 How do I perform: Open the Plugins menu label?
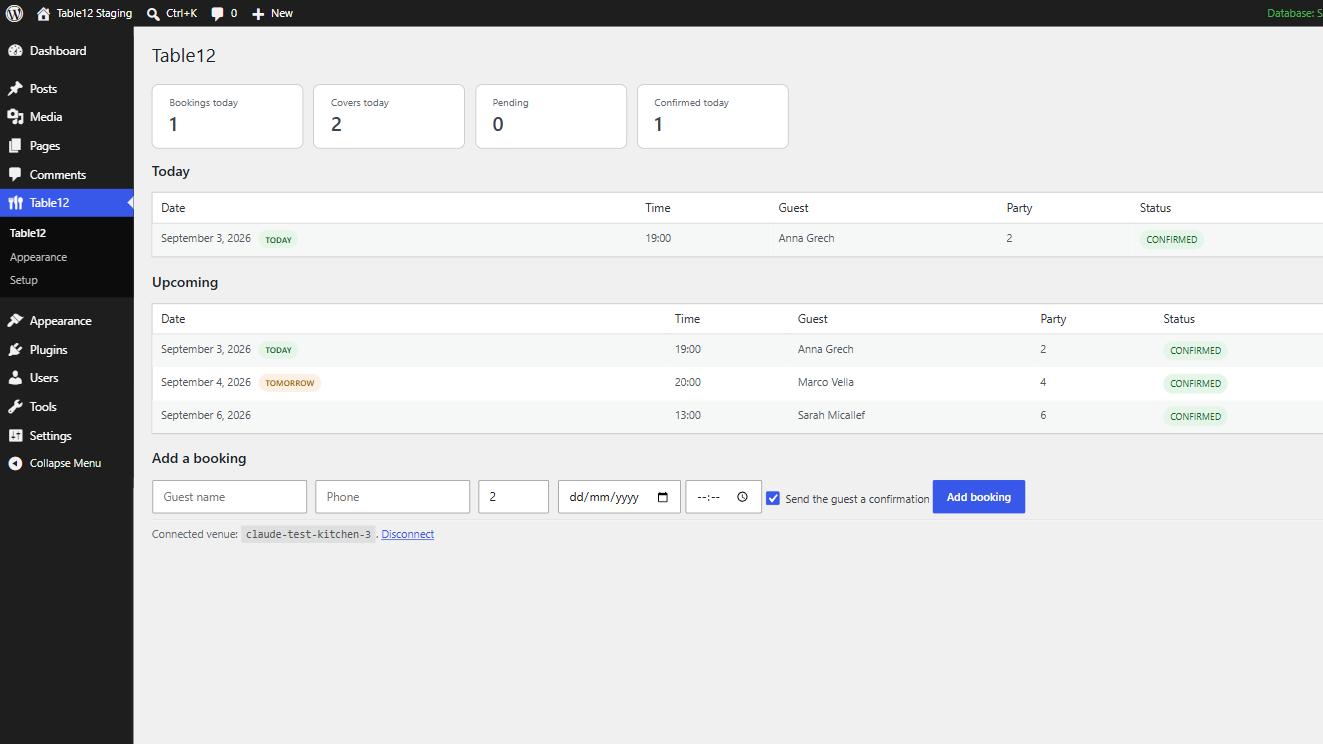pos(48,350)
